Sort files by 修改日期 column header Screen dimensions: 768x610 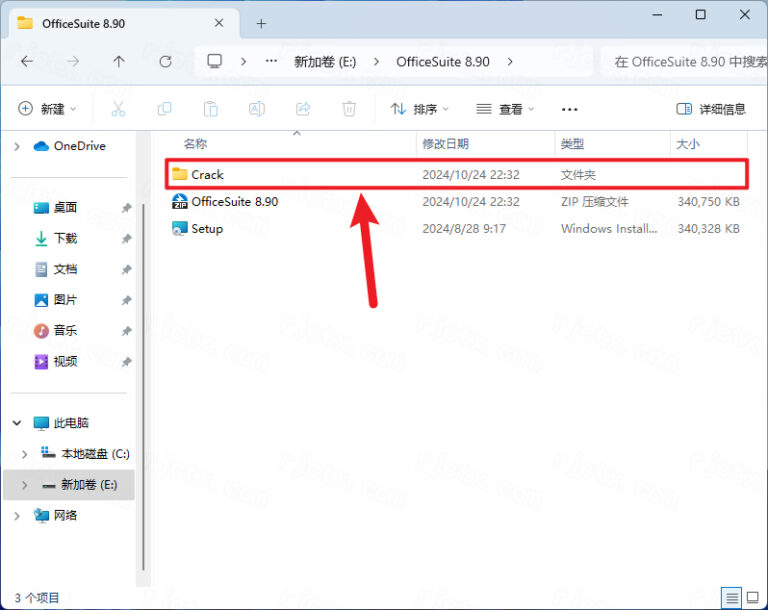coord(445,144)
